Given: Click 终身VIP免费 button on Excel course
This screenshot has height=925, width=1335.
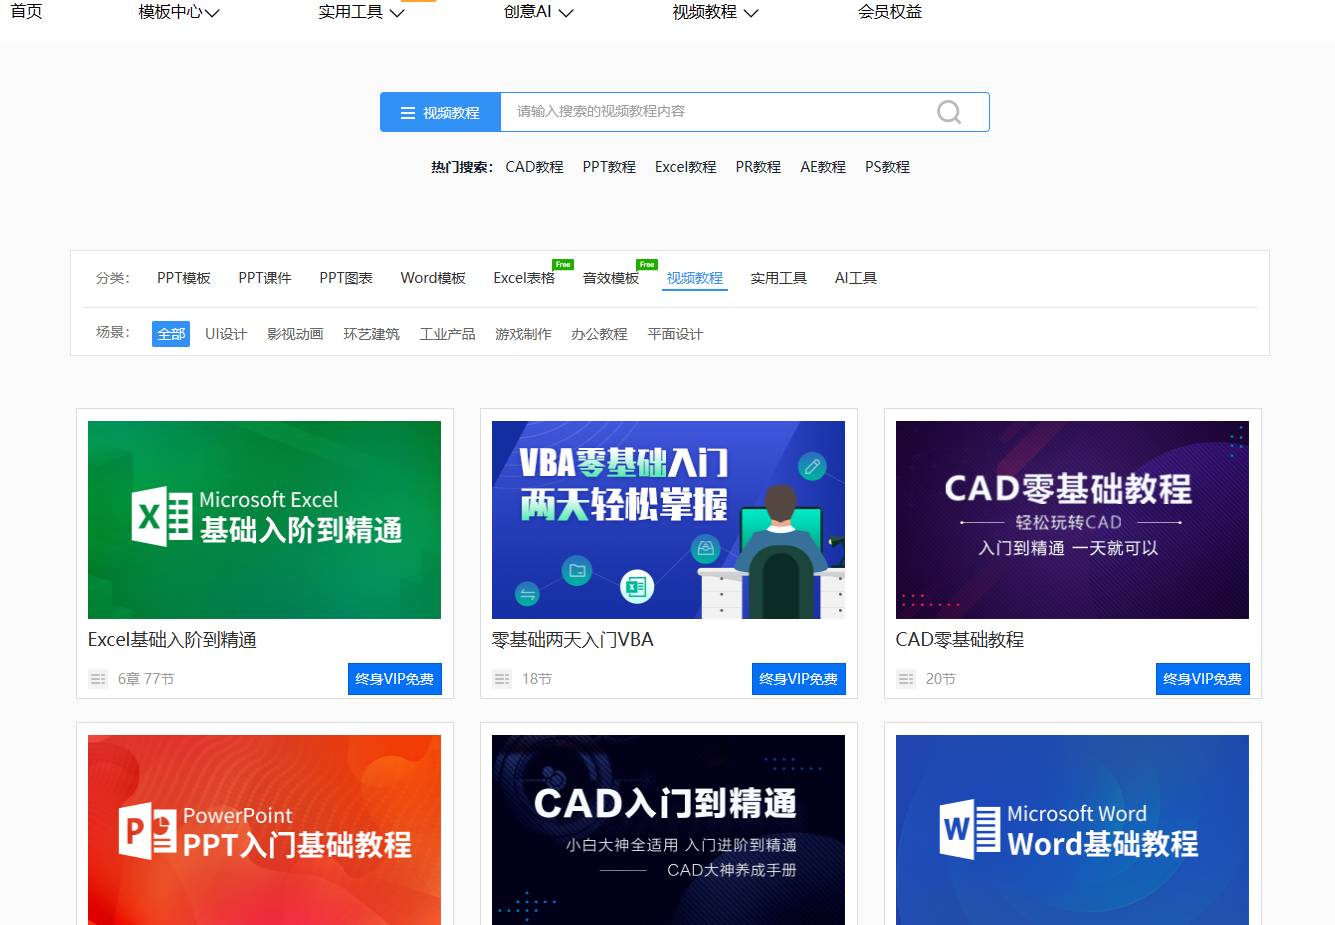Looking at the screenshot, I should (x=394, y=679).
